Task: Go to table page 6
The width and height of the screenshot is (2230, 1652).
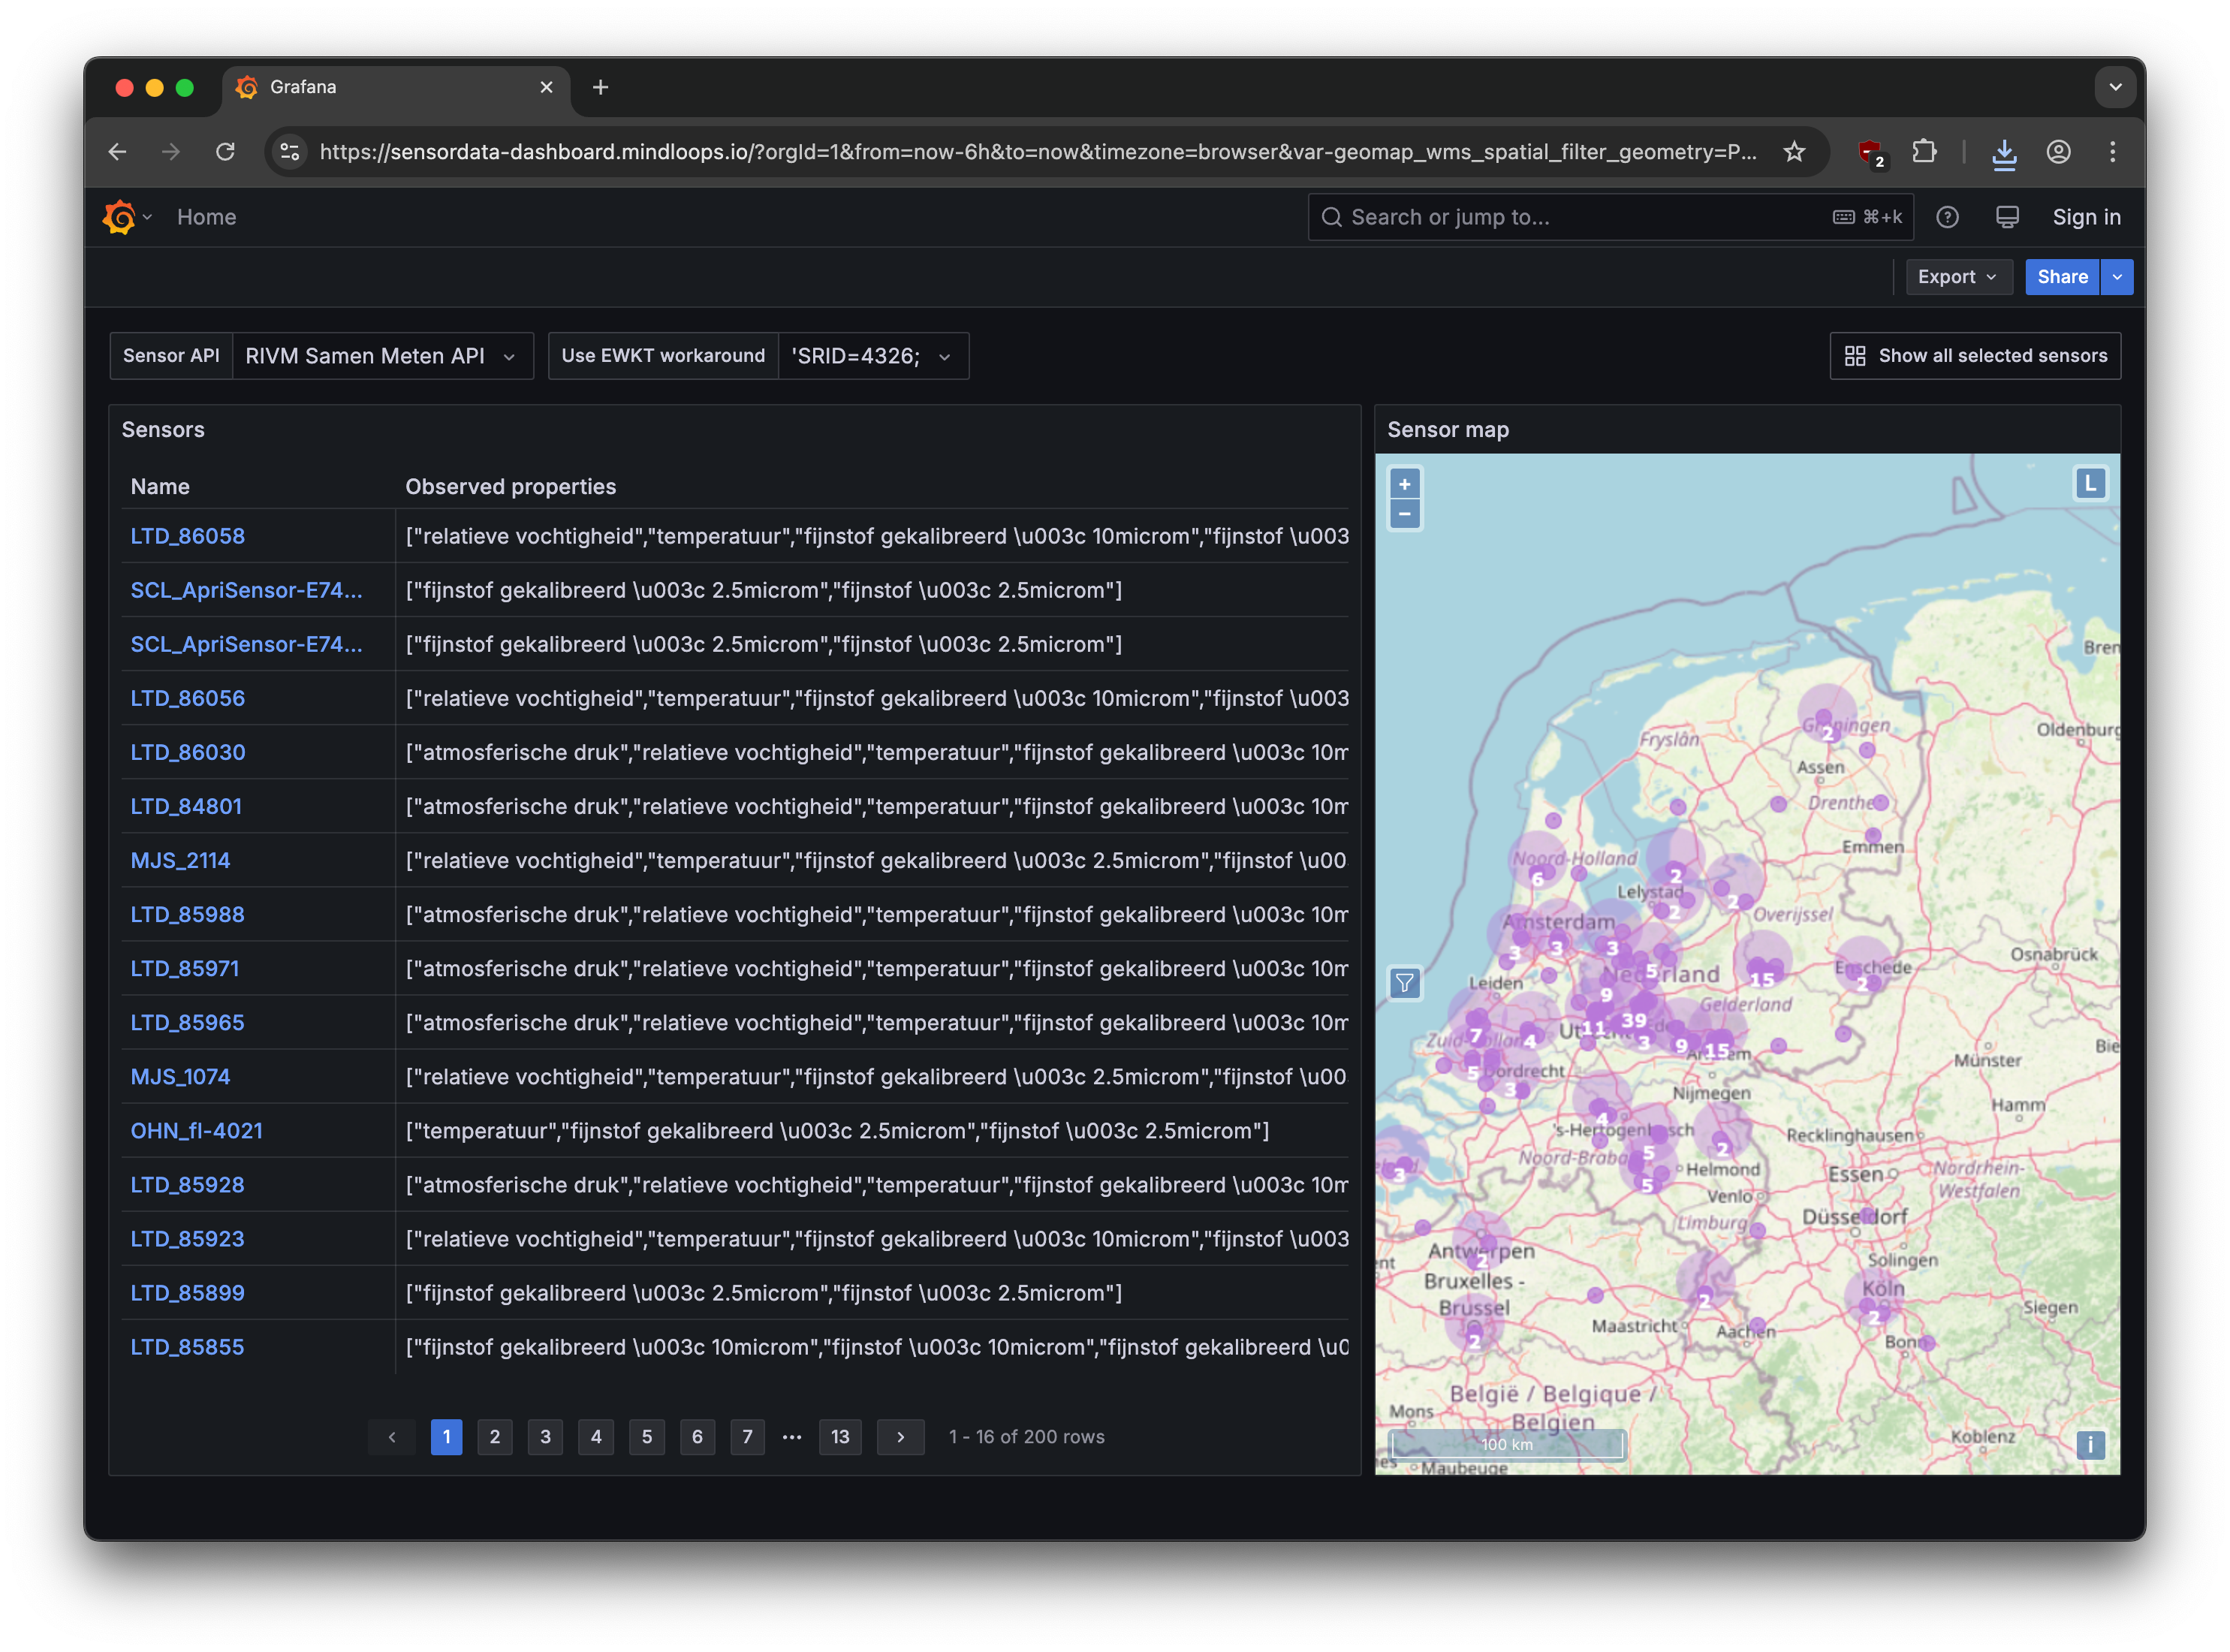Action: [697, 1437]
